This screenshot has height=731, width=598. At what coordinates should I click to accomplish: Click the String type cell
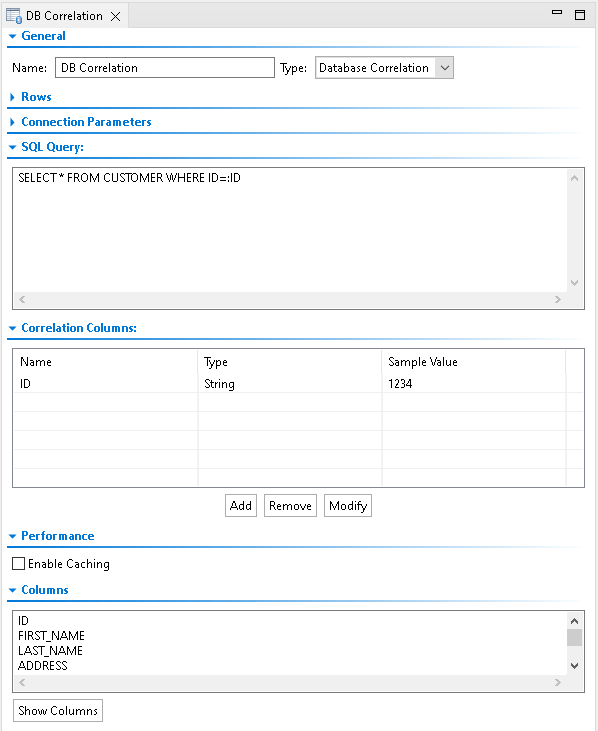[x=290, y=384]
